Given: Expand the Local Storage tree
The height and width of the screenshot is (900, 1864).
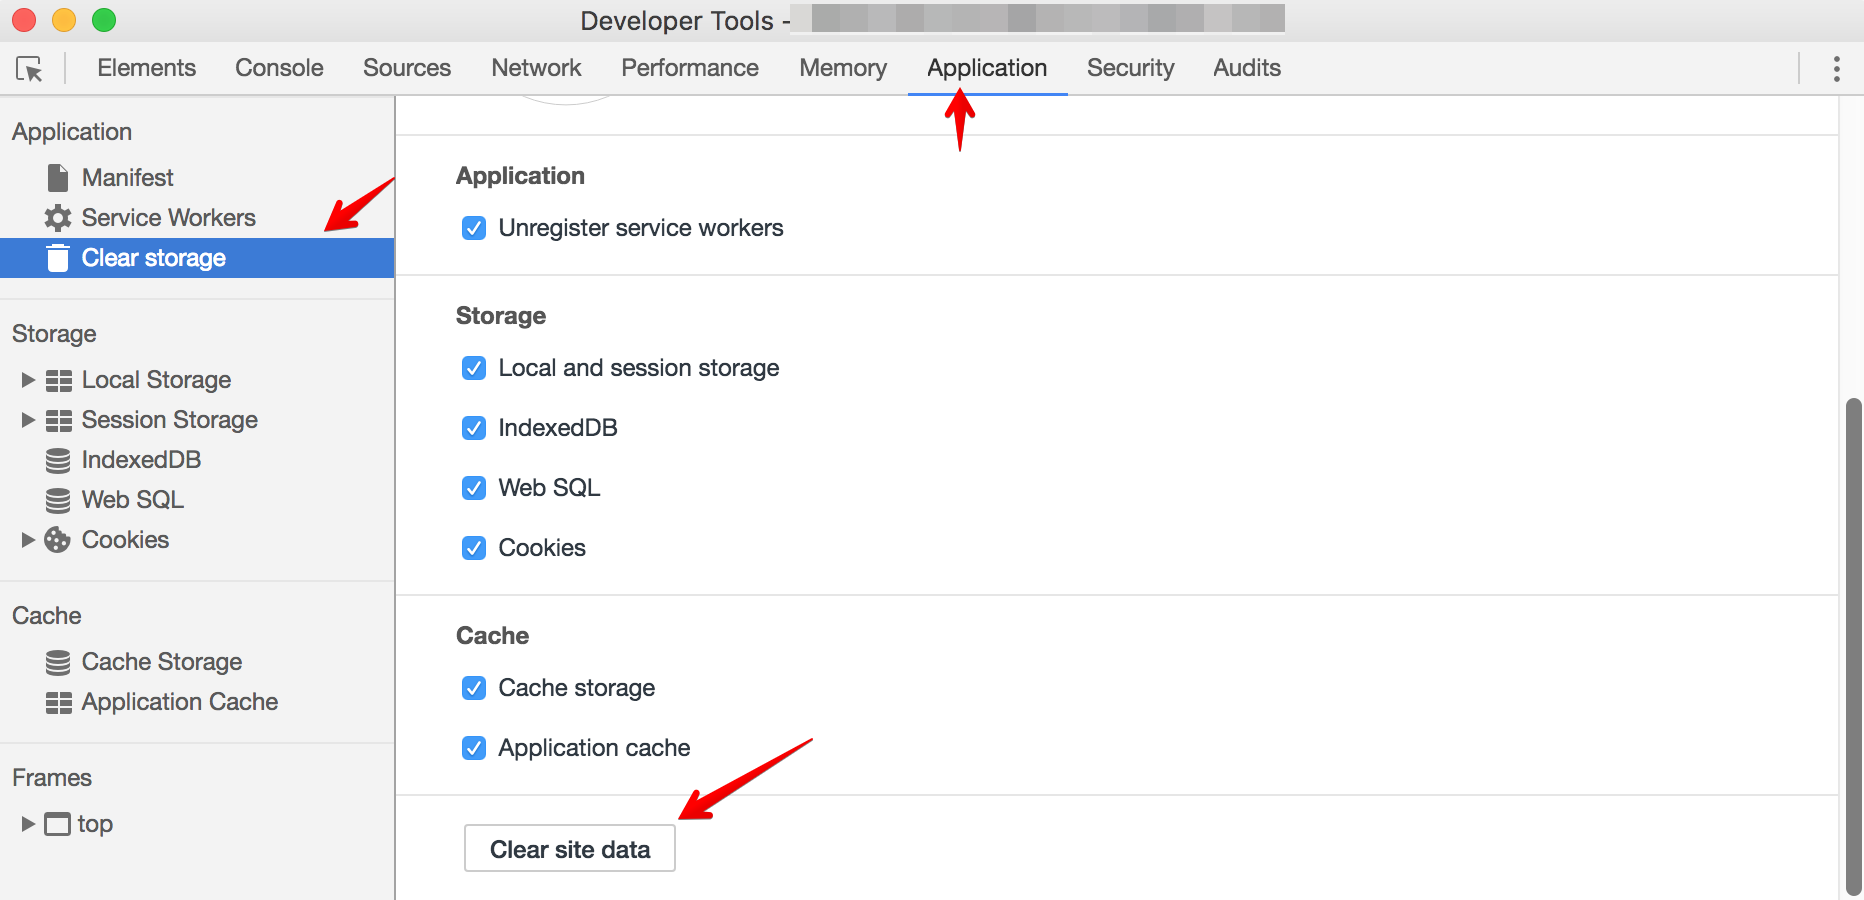Looking at the screenshot, I should [x=26, y=379].
